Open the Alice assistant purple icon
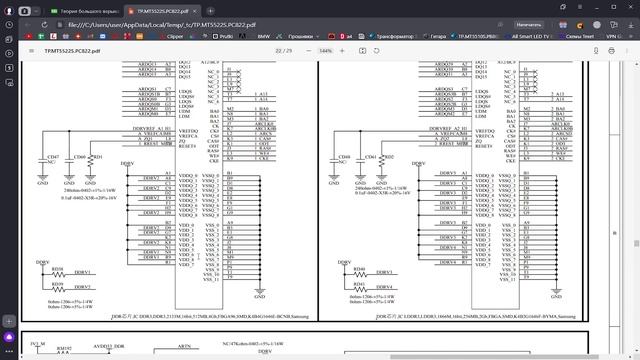640x360 pixels. point(9,337)
